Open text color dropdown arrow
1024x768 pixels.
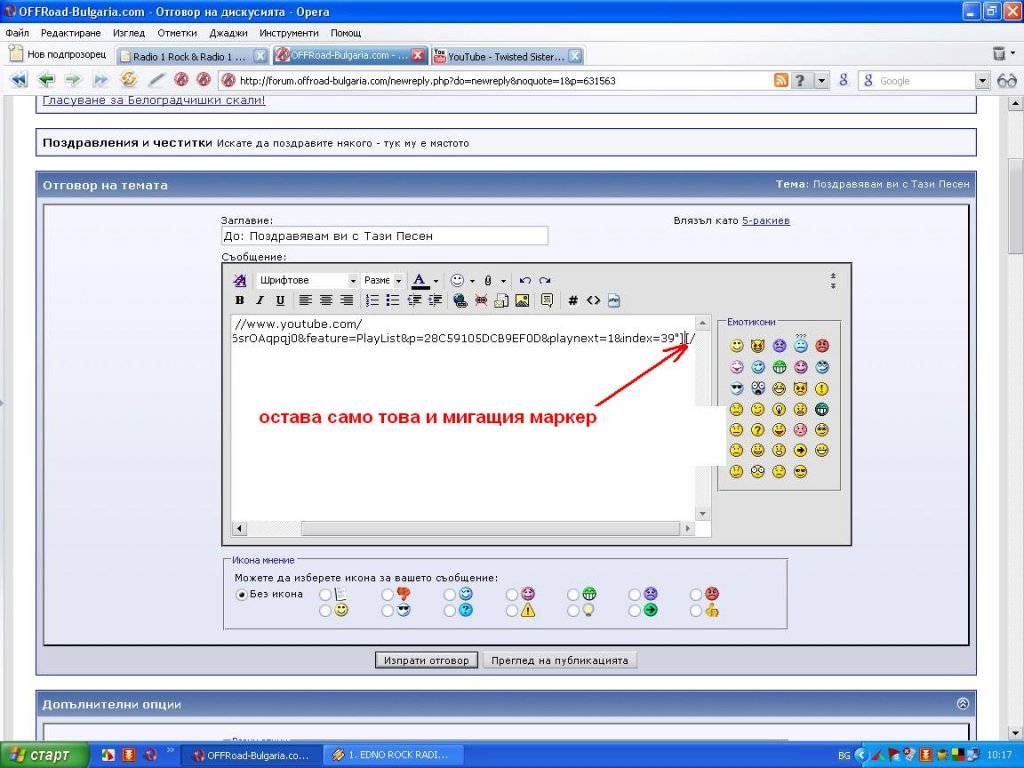[436, 281]
